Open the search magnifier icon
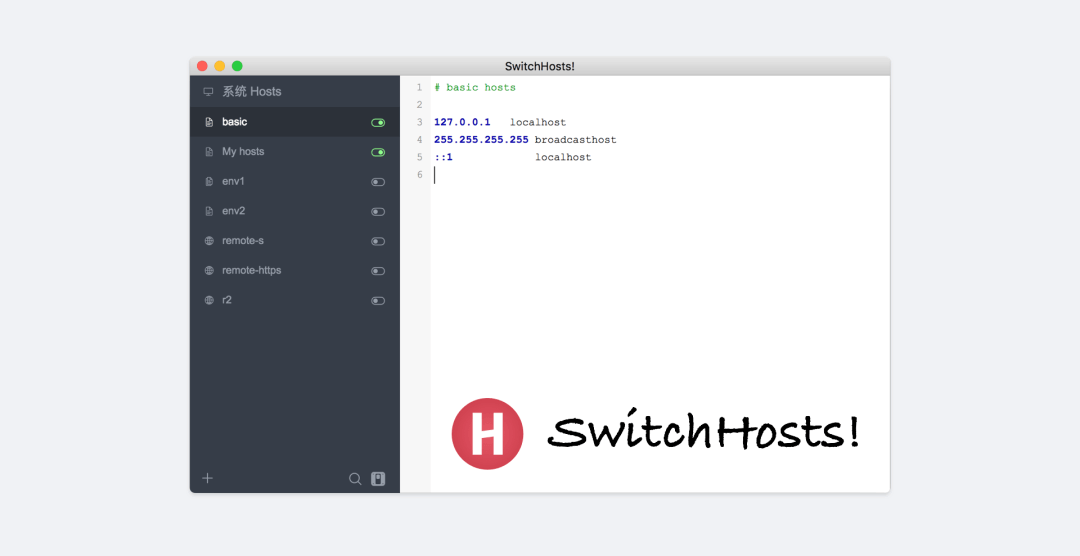Image resolution: width=1080 pixels, height=556 pixels. point(355,479)
